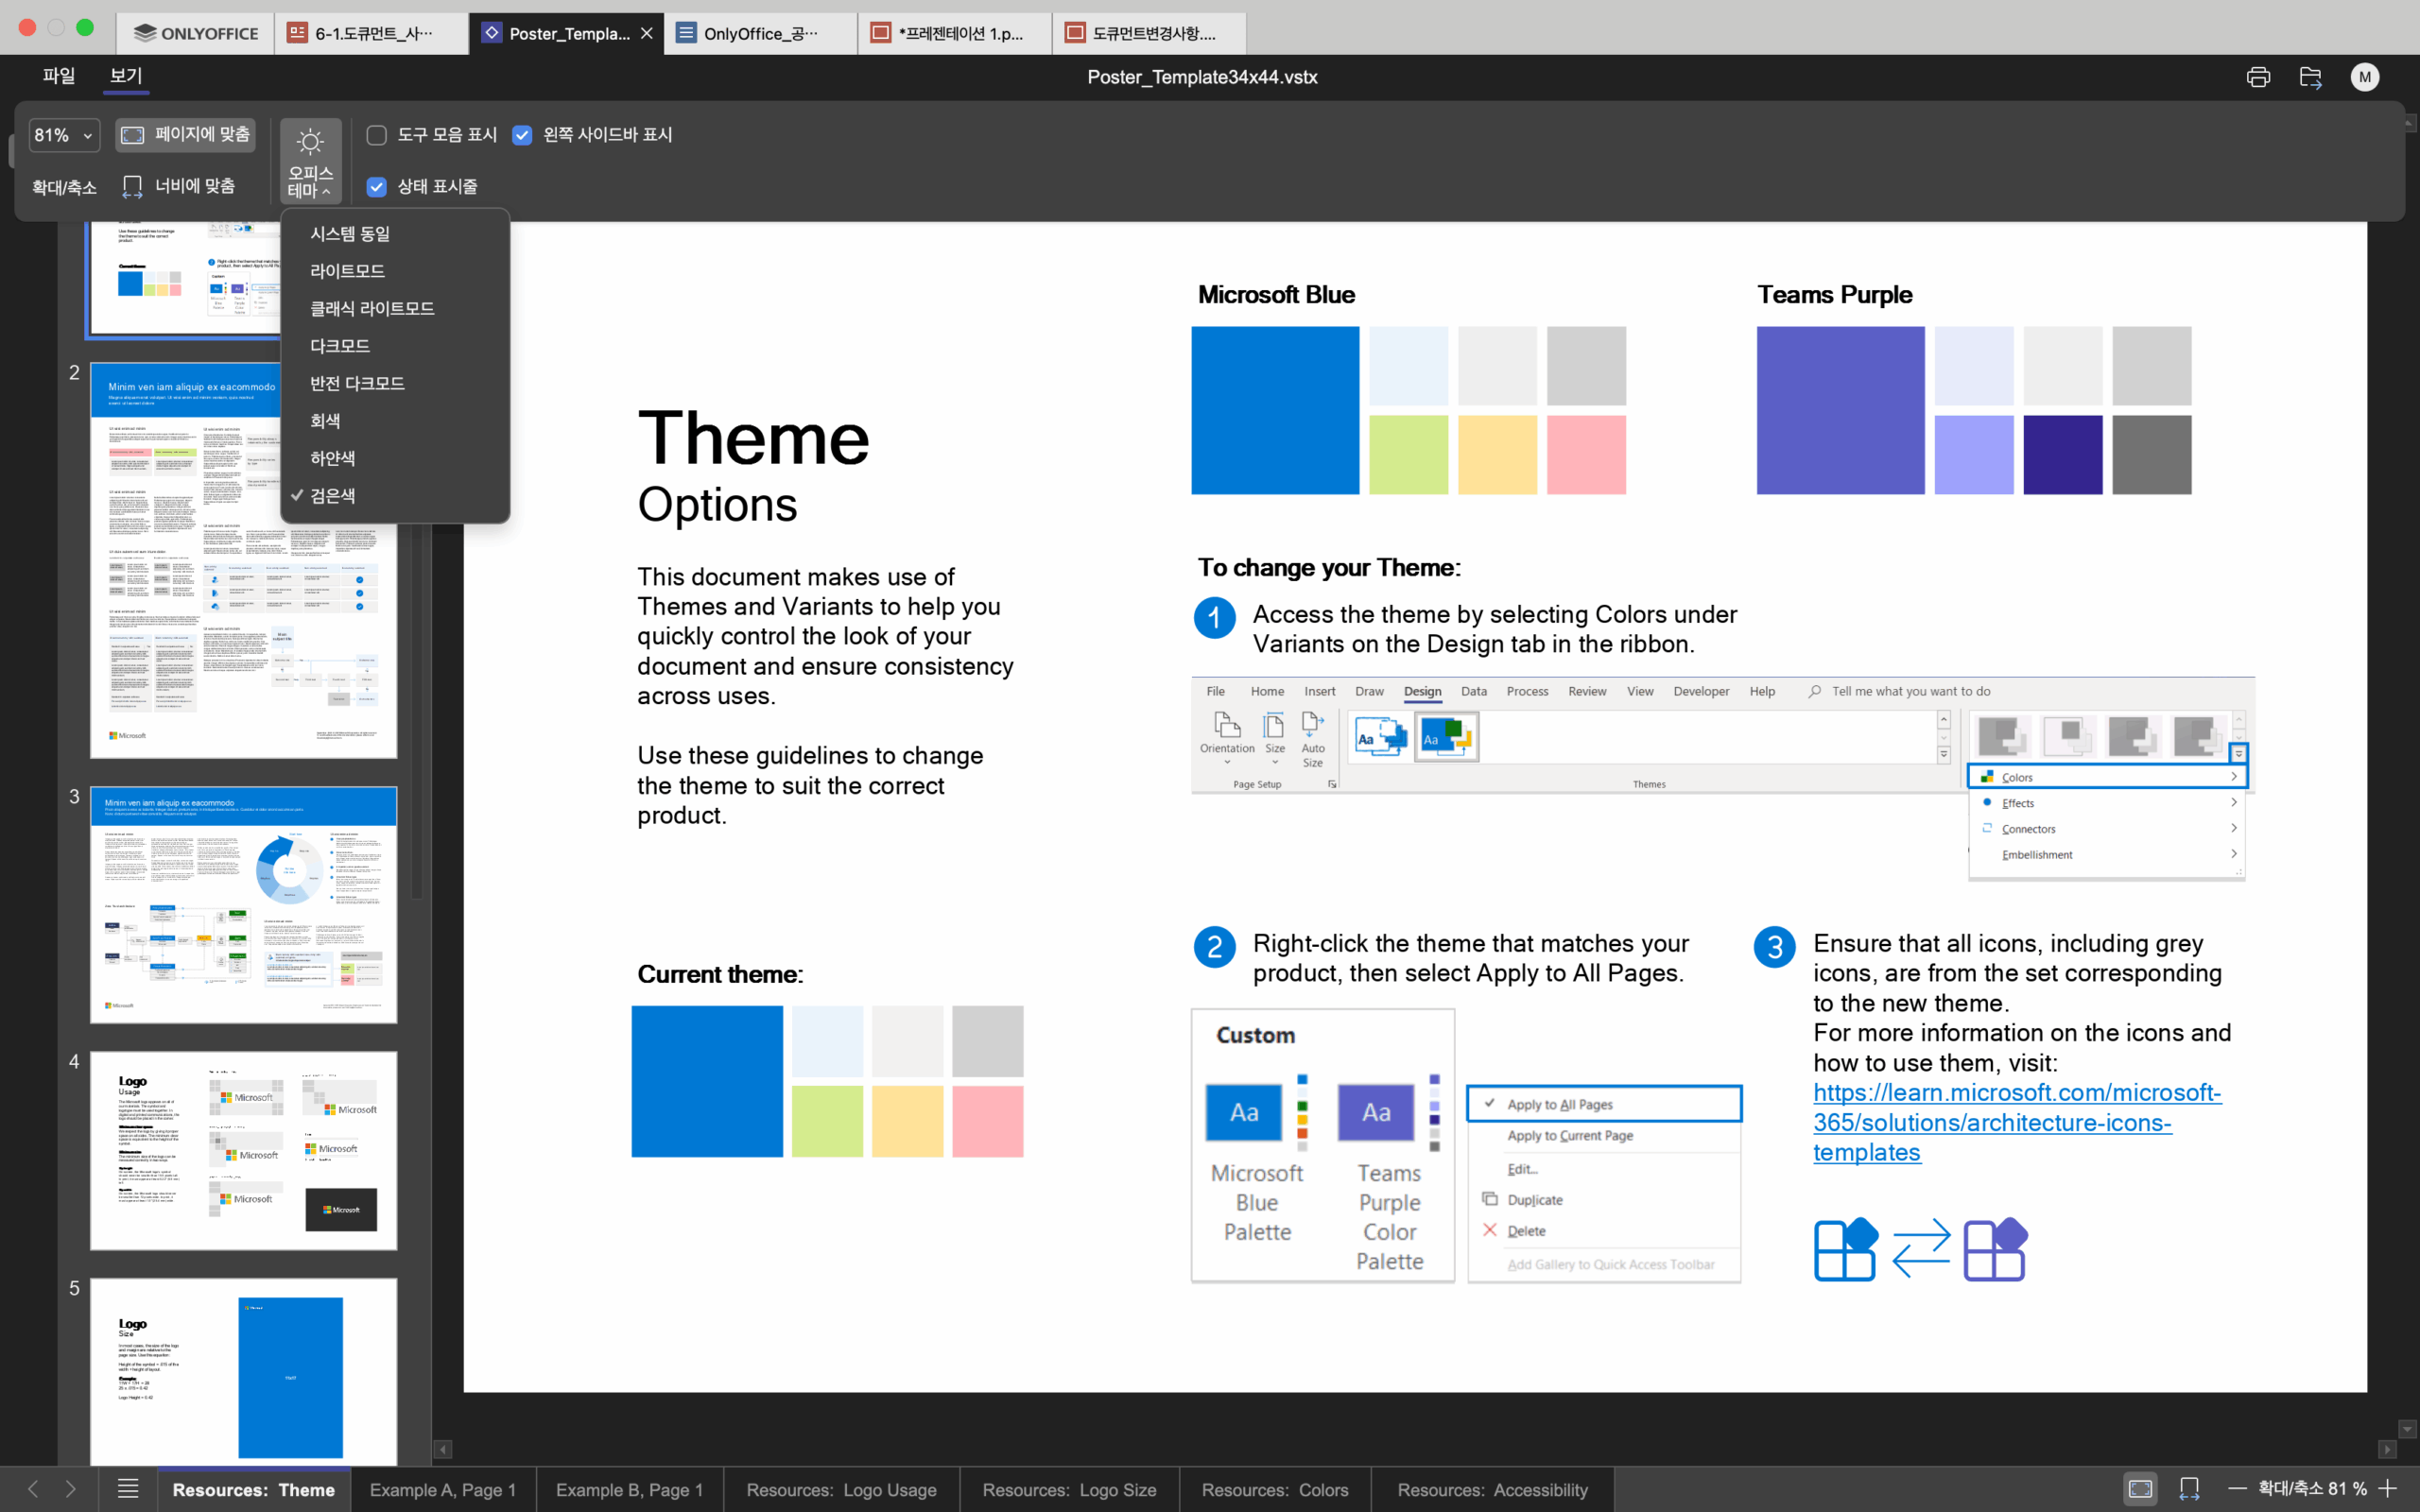This screenshot has width=2420, height=1512.
Task: Click the Fit to Page toolbar button
Action: coord(186,134)
